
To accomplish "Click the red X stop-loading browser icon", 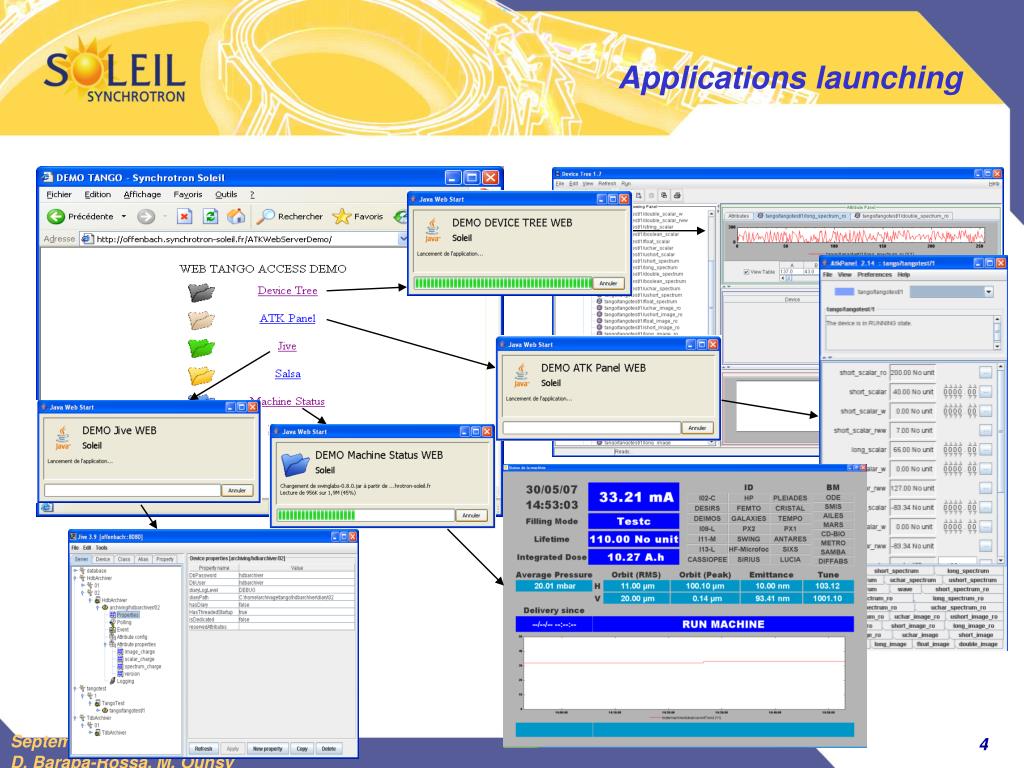I will point(185,216).
